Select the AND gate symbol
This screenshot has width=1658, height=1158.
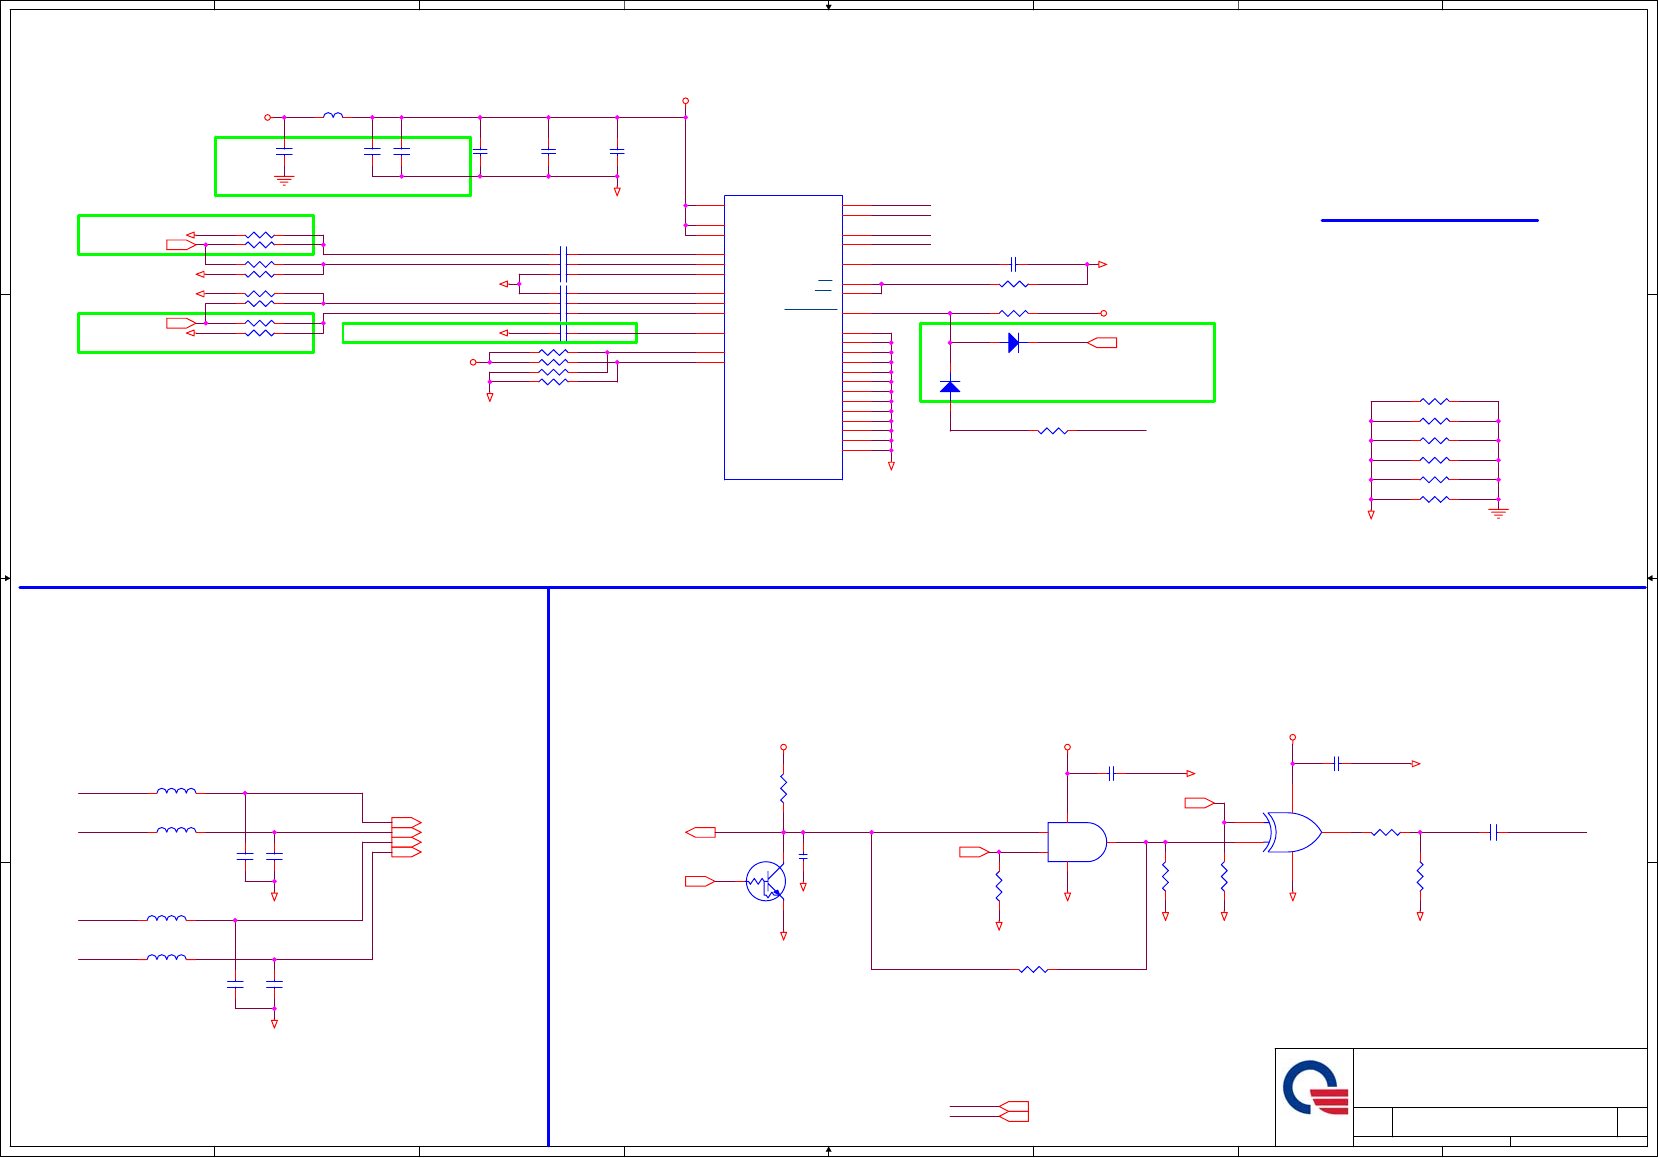[1077, 842]
